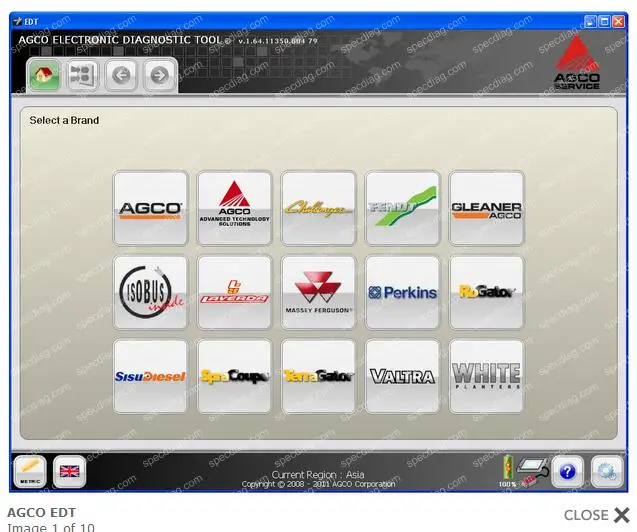Select the White Planters brand tile
The image size is (637, 532).
click(486, 376)
